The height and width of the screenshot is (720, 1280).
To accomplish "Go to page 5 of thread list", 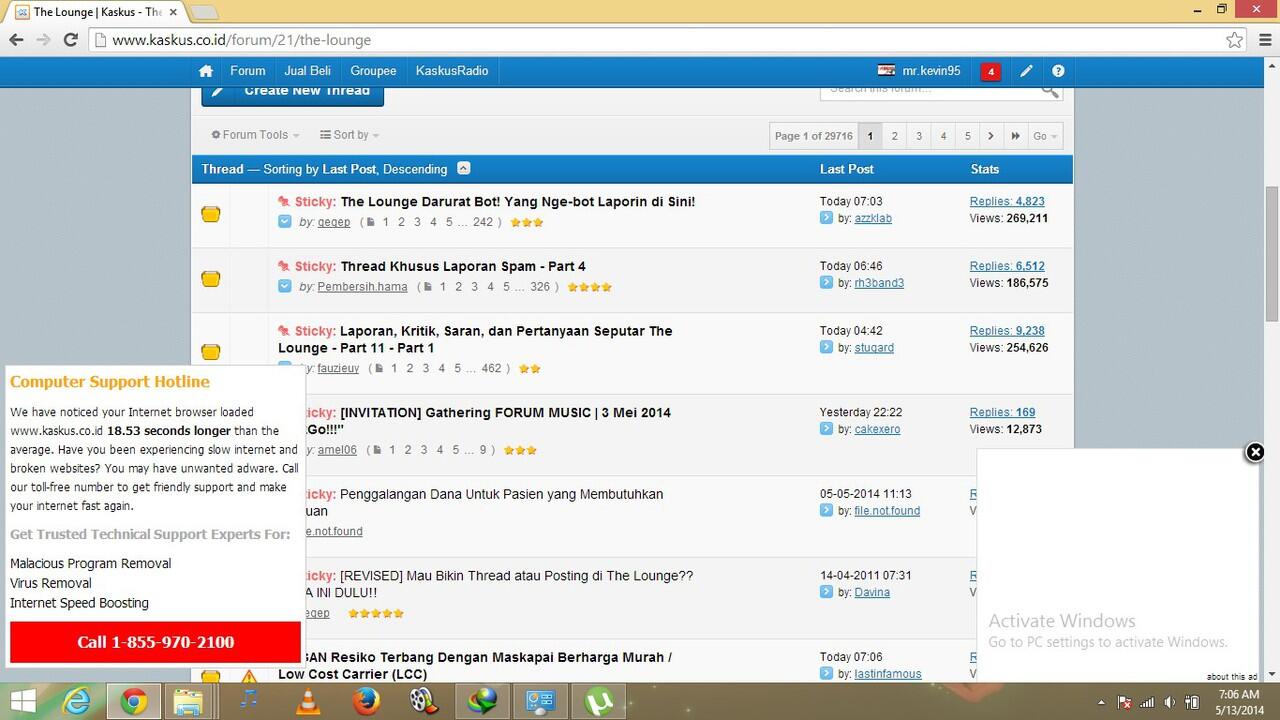I will pyautogui.click(x=967, y=136).
